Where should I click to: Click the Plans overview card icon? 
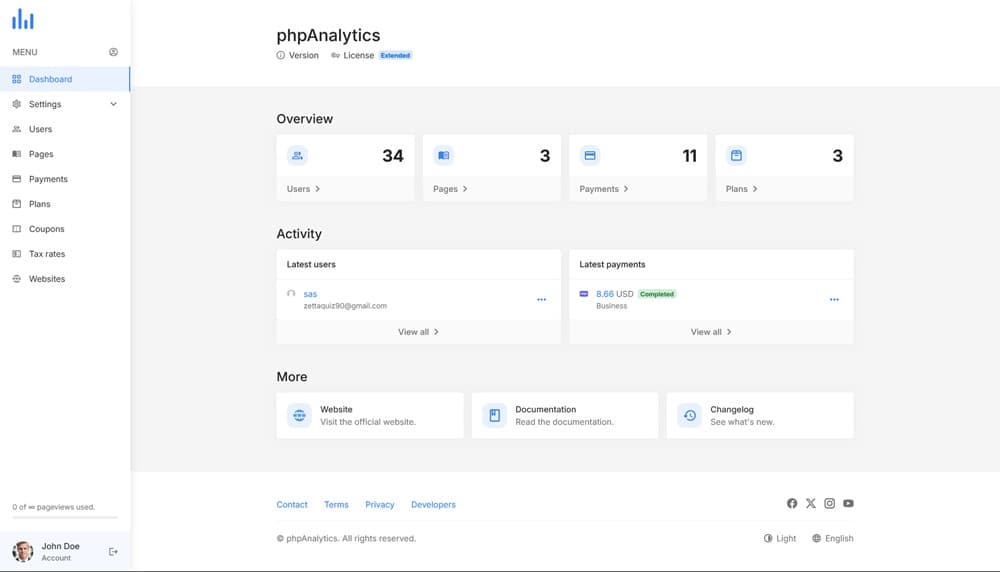coord(737,156)
